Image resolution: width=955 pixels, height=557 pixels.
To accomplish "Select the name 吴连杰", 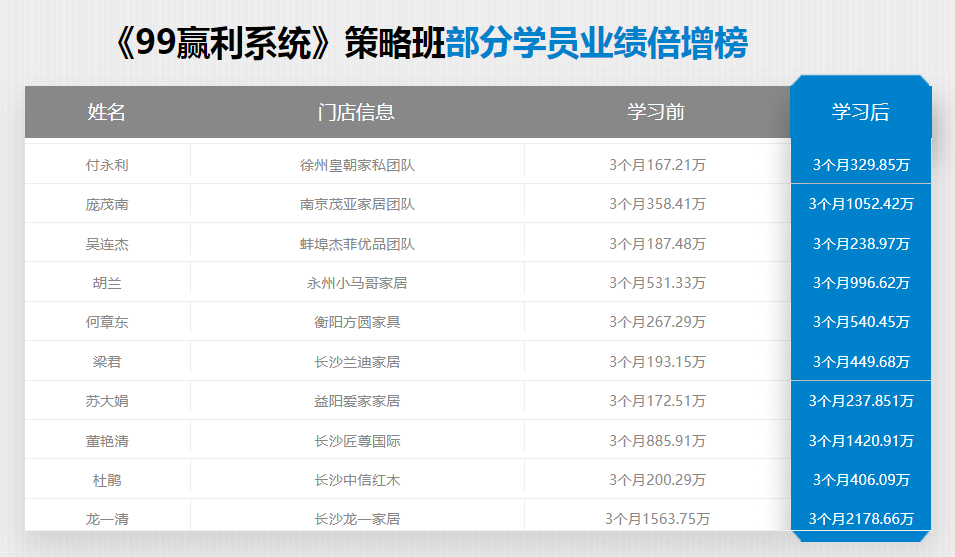I will pos(107,244).
